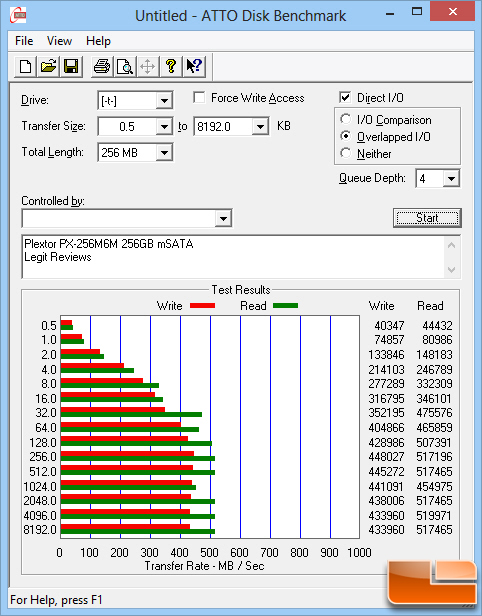Save results with the floppy disk icon

point(71,66)
